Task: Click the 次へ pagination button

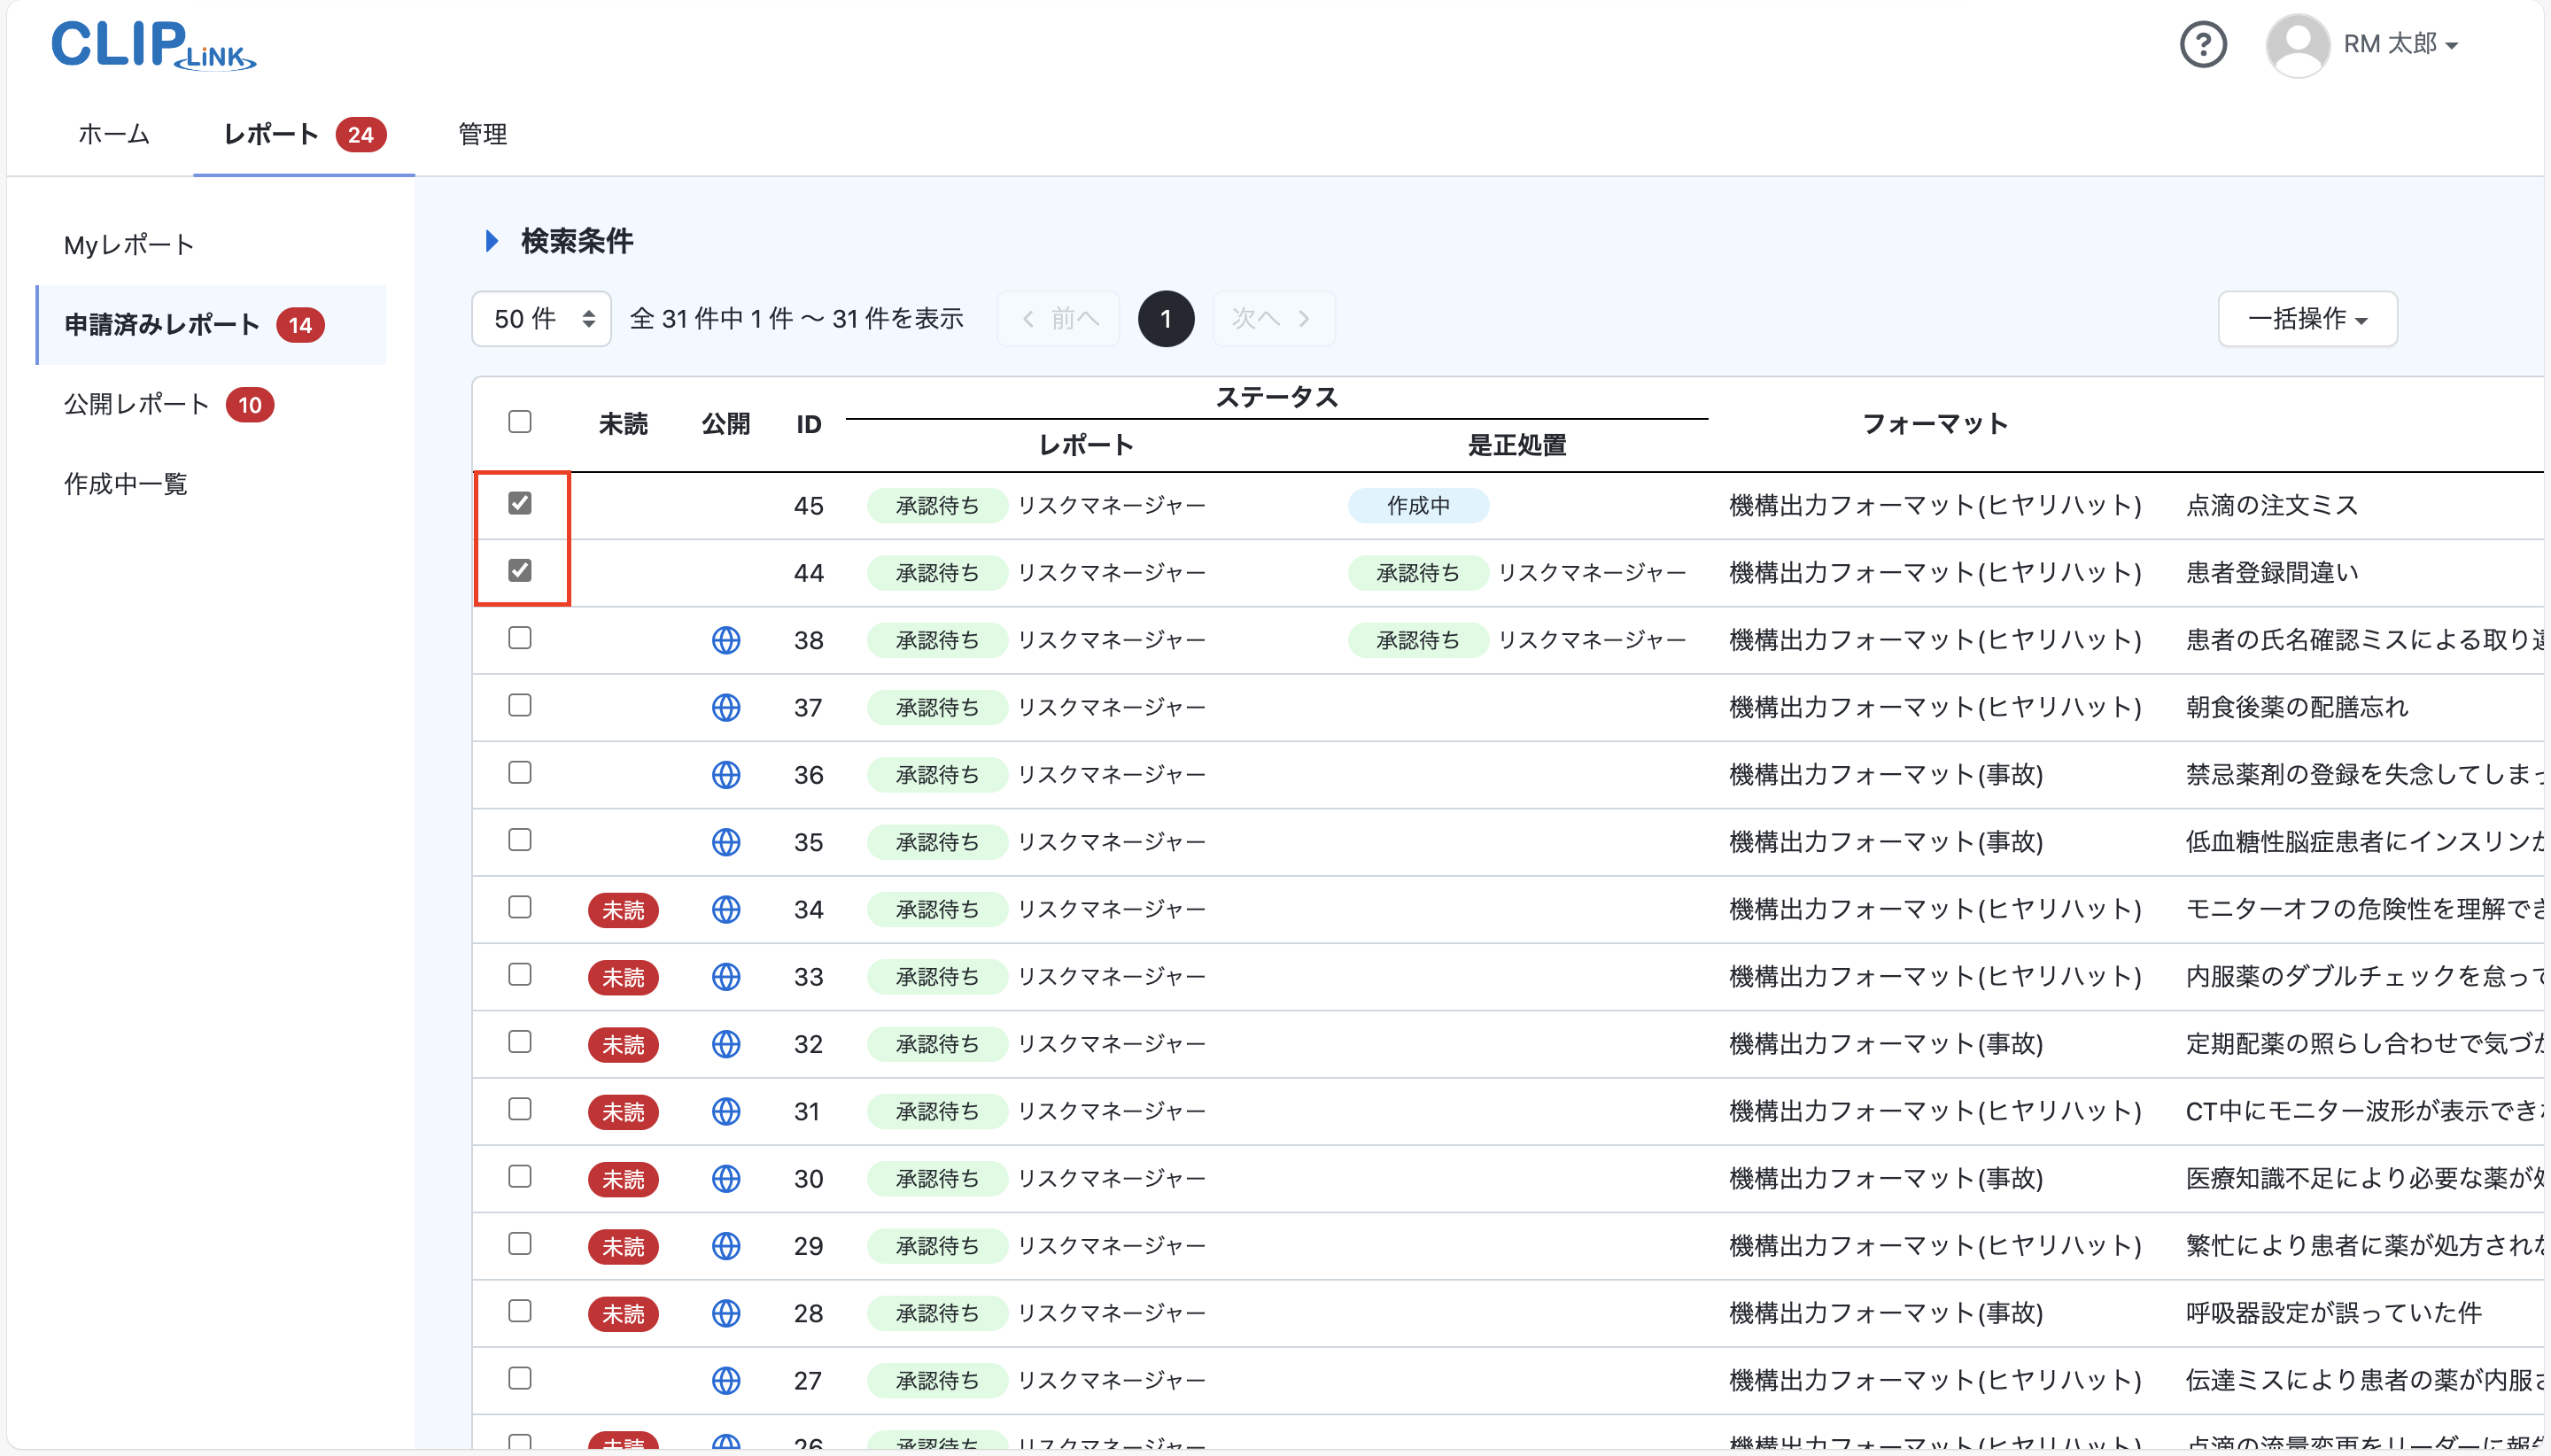Action: [1272, 318]
